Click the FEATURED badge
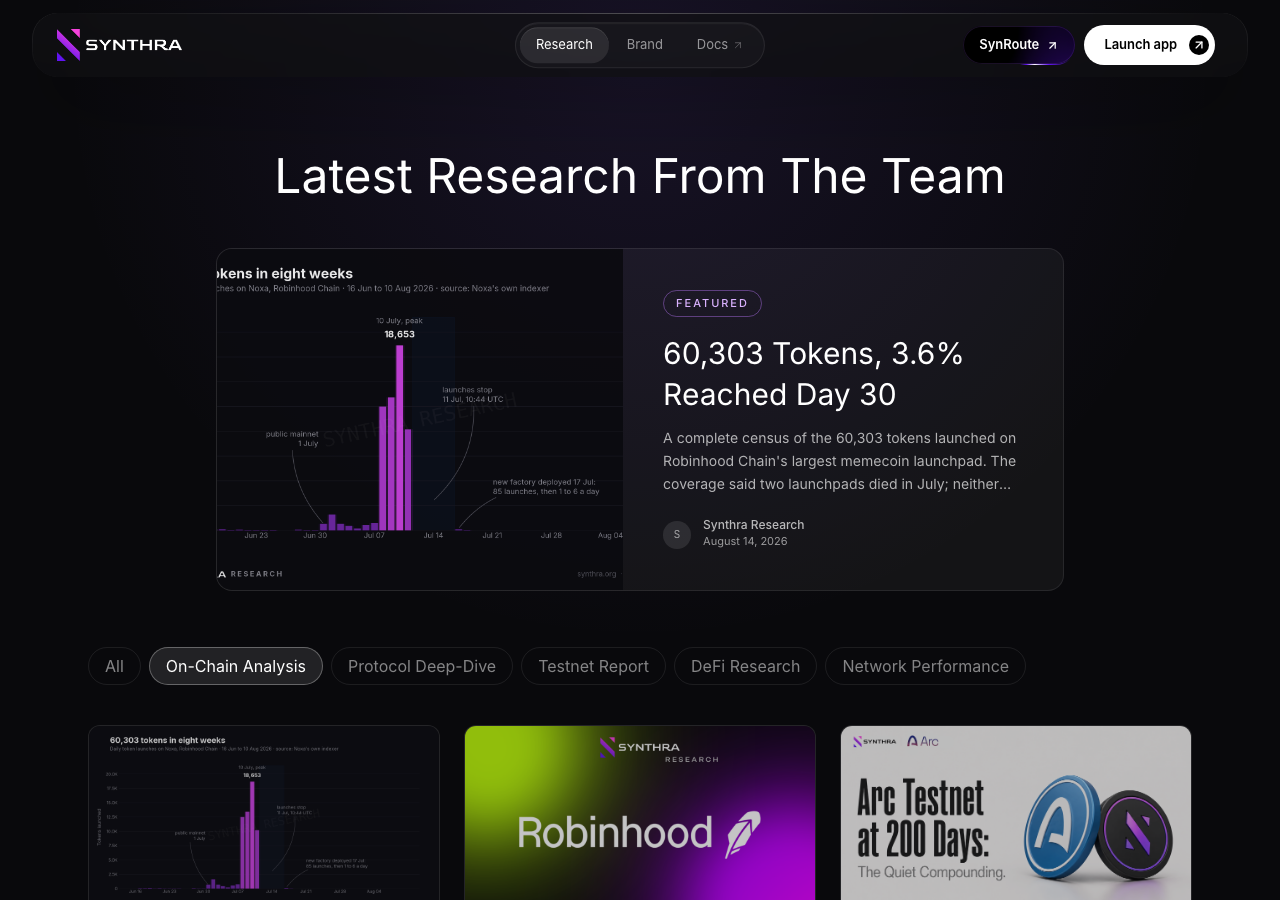Screen dimensions: 1280x900 [x=712, y=303]
